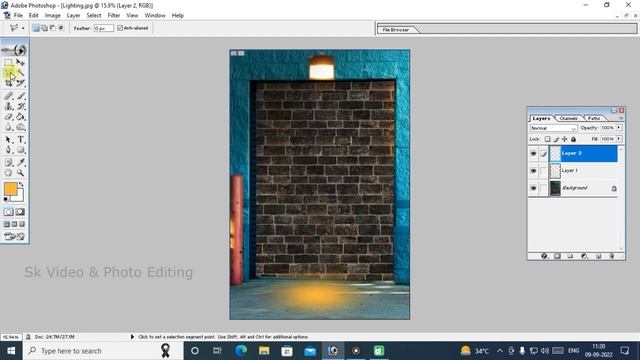Toggle Lock transparent pixels

click(547, 139)
